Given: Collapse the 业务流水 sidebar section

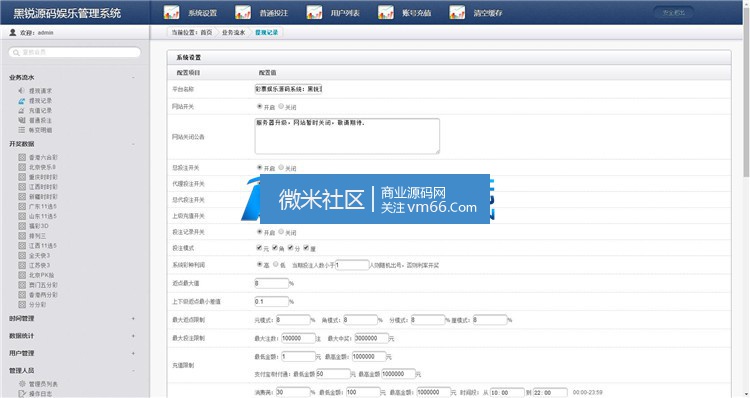Looking at the screenshot, I should (x=133, y=77).
